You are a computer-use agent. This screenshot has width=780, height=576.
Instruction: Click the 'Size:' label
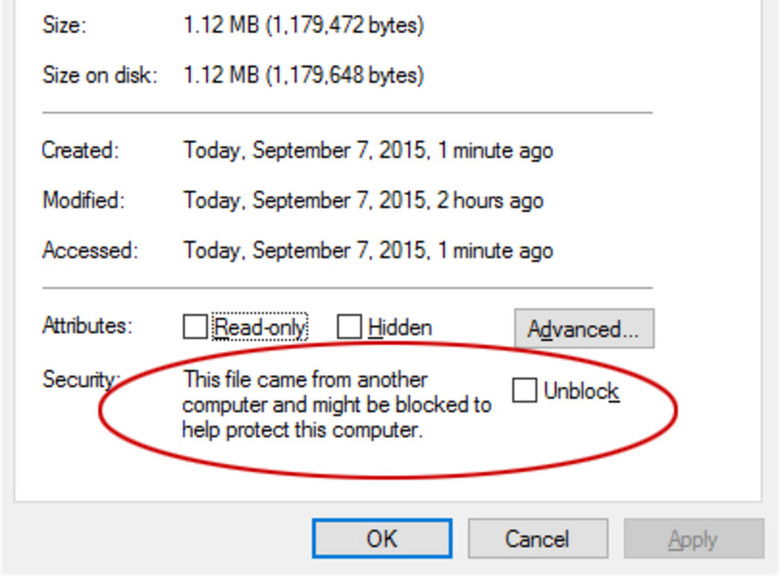pos(65,26)
